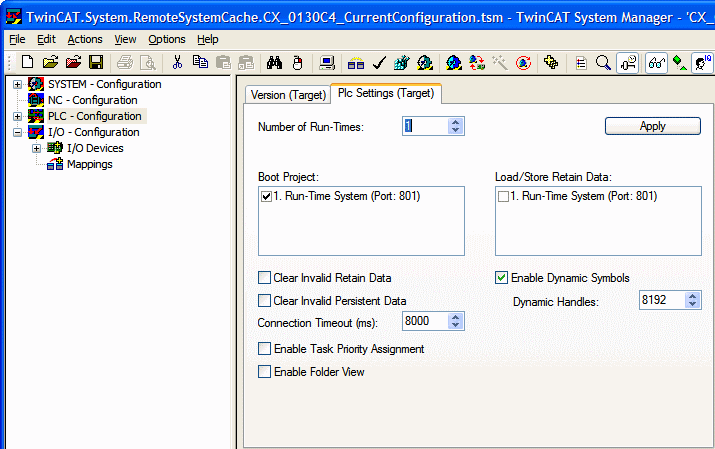Click the Find binoculars icon
Image resolution: width=715 pixels, height=449 pixels.
point(275,62)
